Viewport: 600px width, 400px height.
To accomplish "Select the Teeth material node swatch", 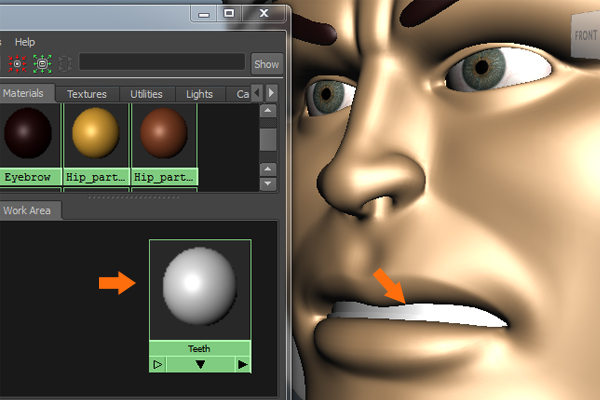I will click(x=200, y=289).
